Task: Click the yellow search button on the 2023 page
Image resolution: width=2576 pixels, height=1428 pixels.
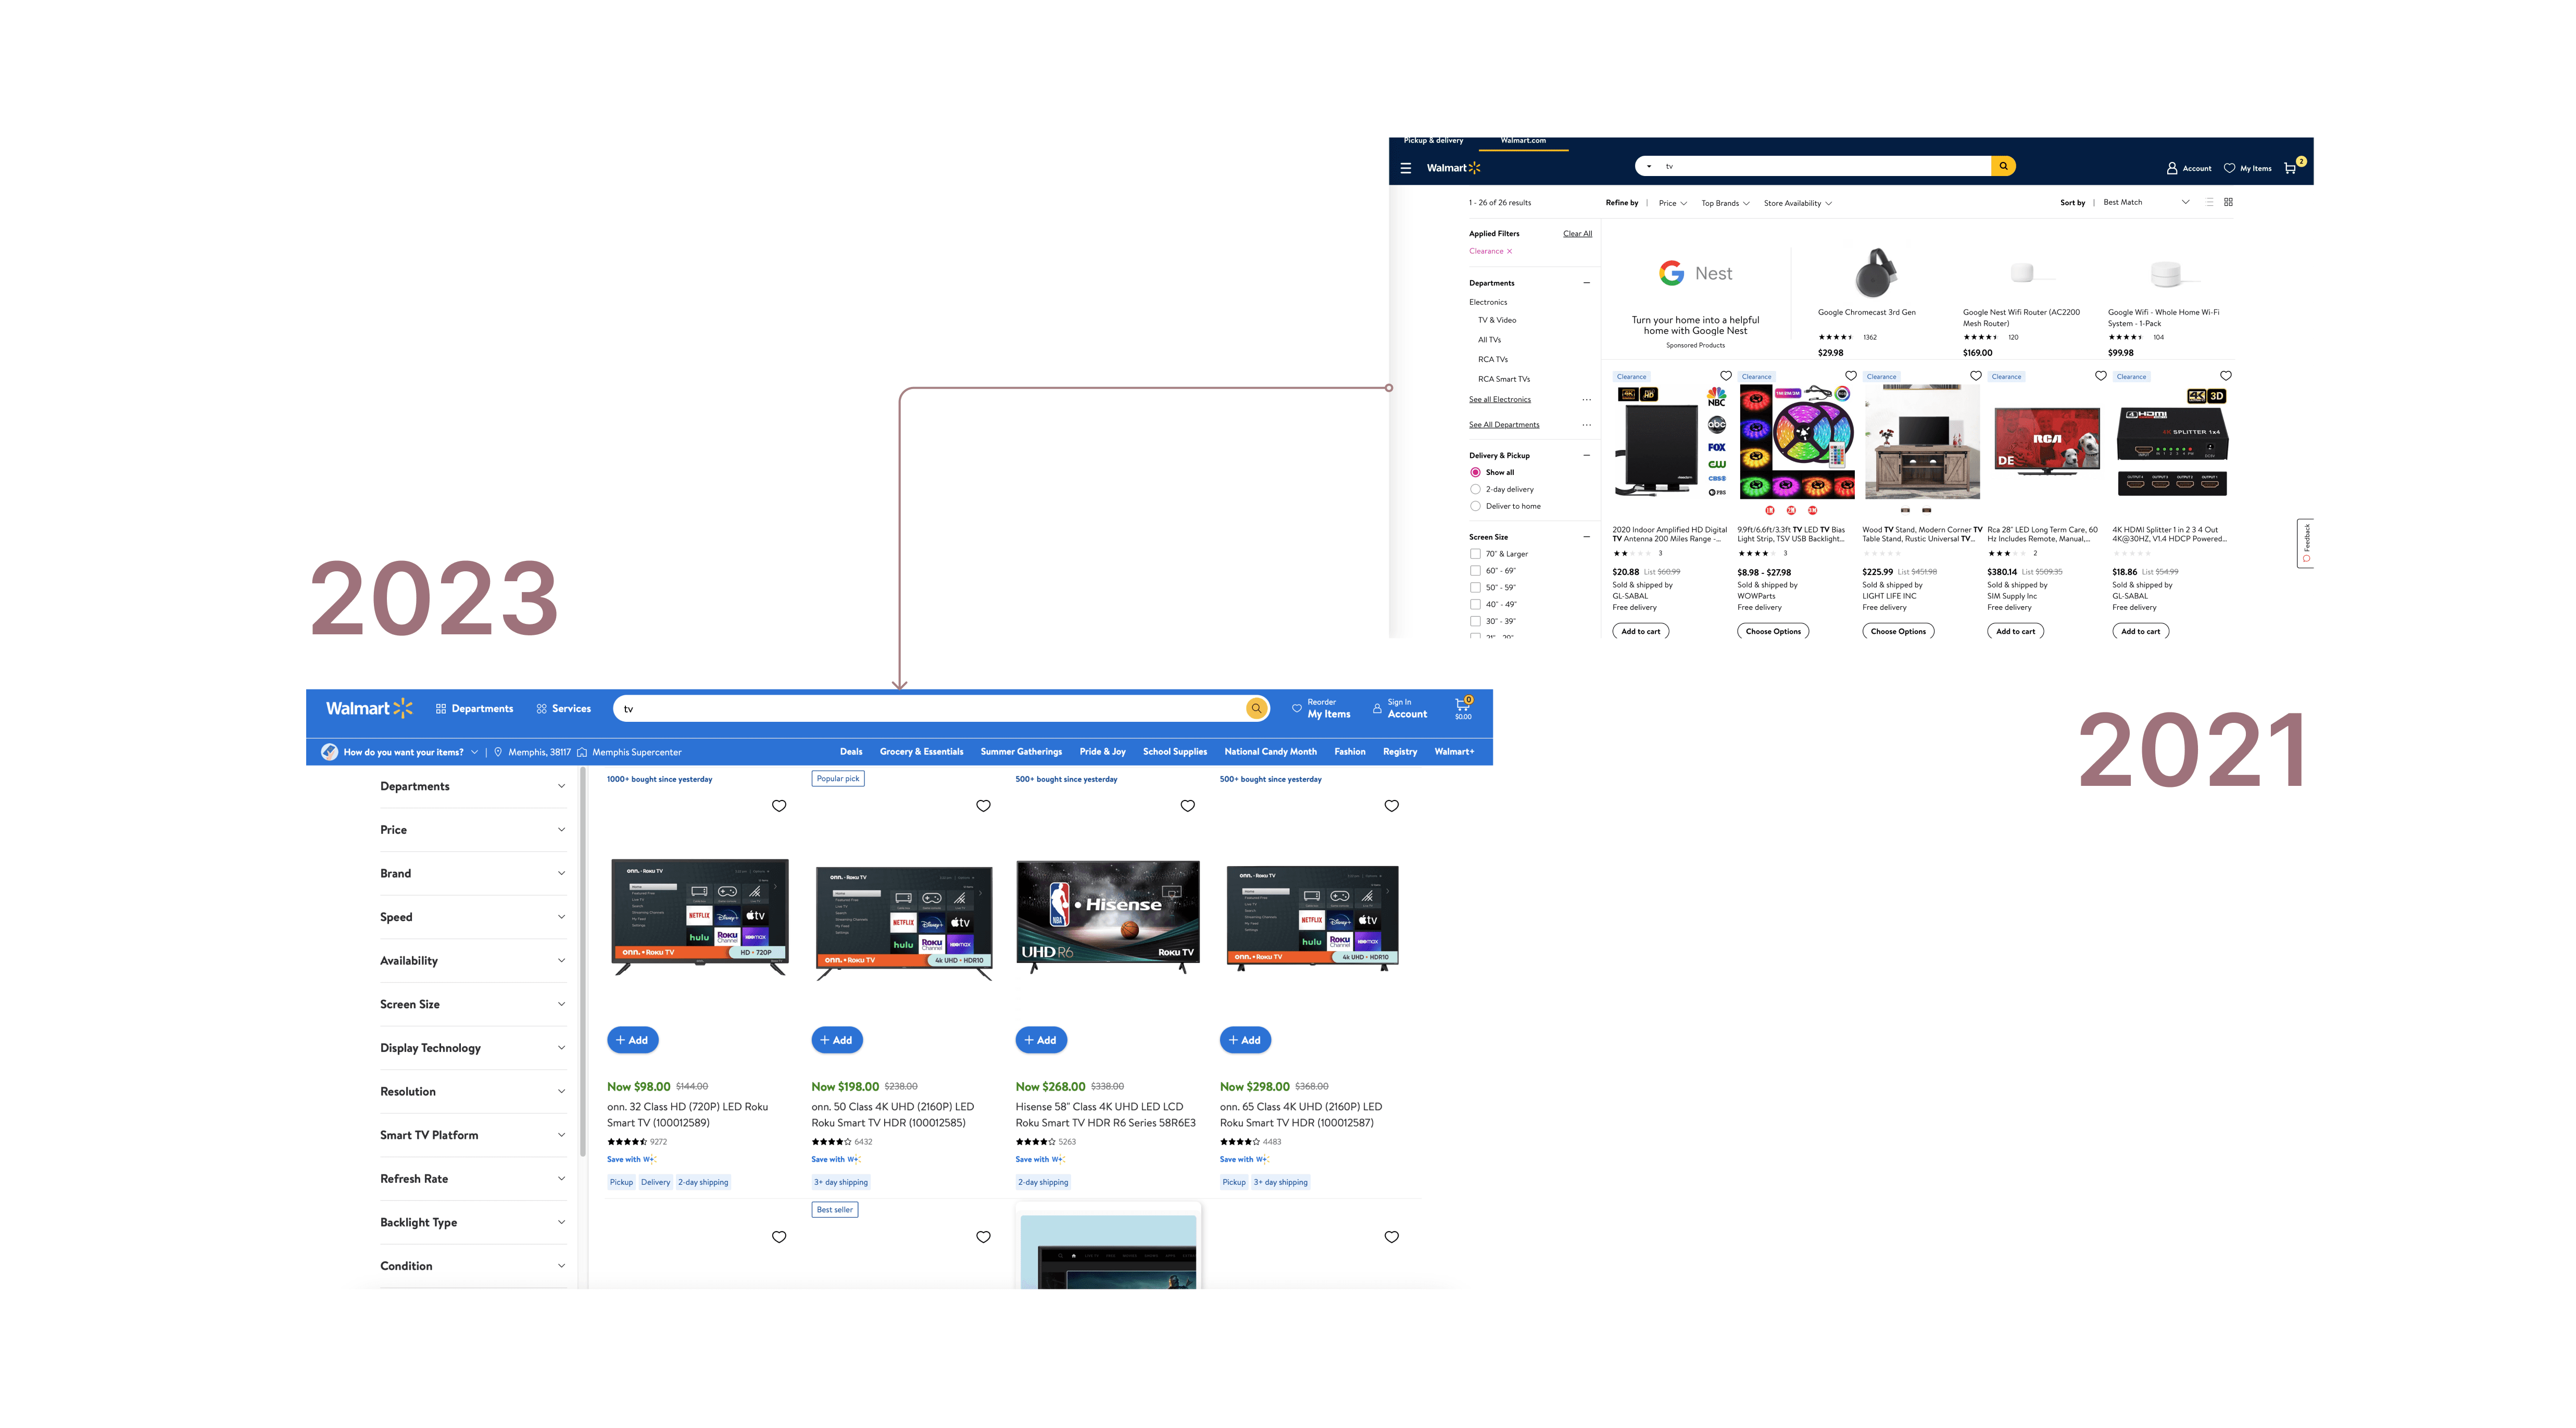Action: 1256,708
